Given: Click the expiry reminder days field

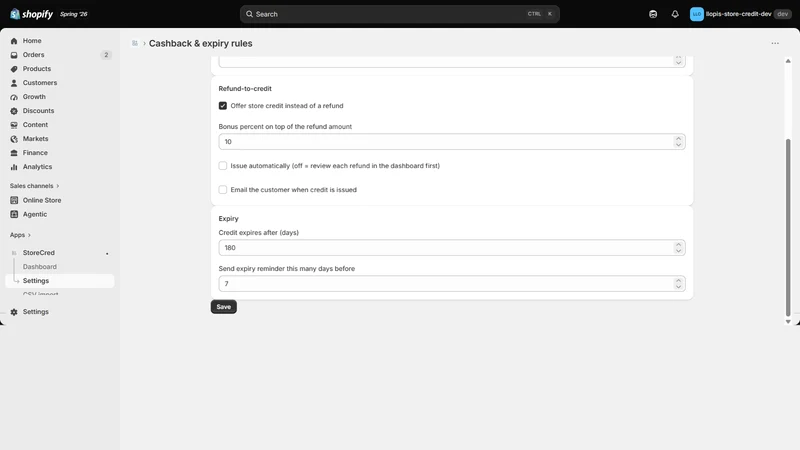Looking at the screenshot, I should (x=452, y=284).
